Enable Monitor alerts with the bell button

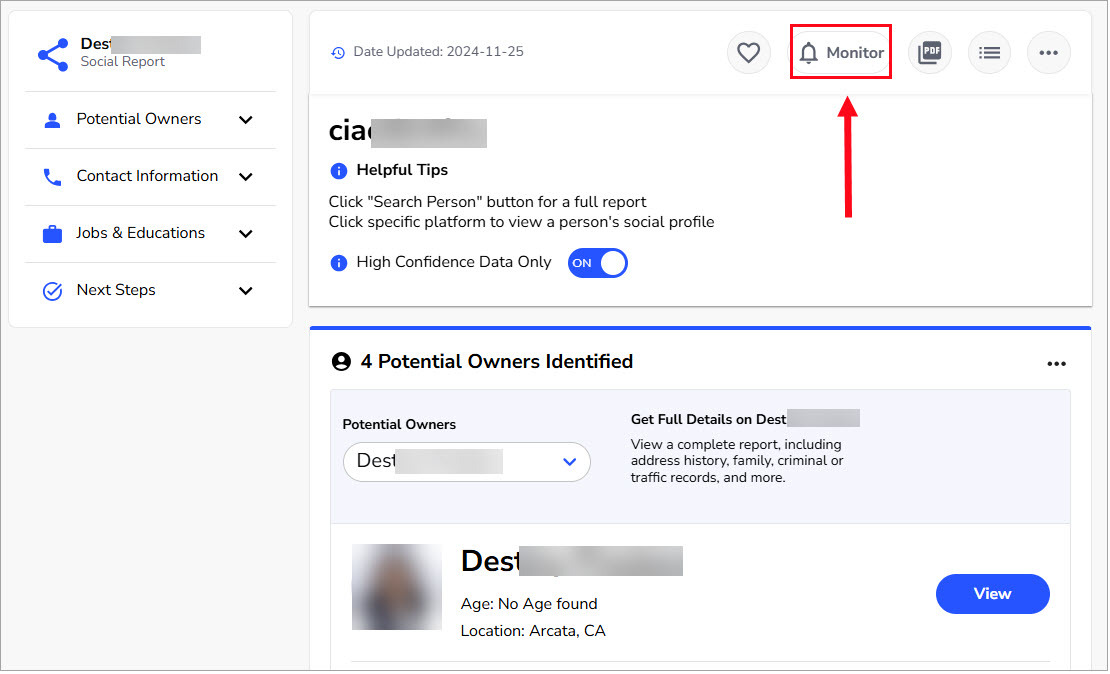coord(840,51)
